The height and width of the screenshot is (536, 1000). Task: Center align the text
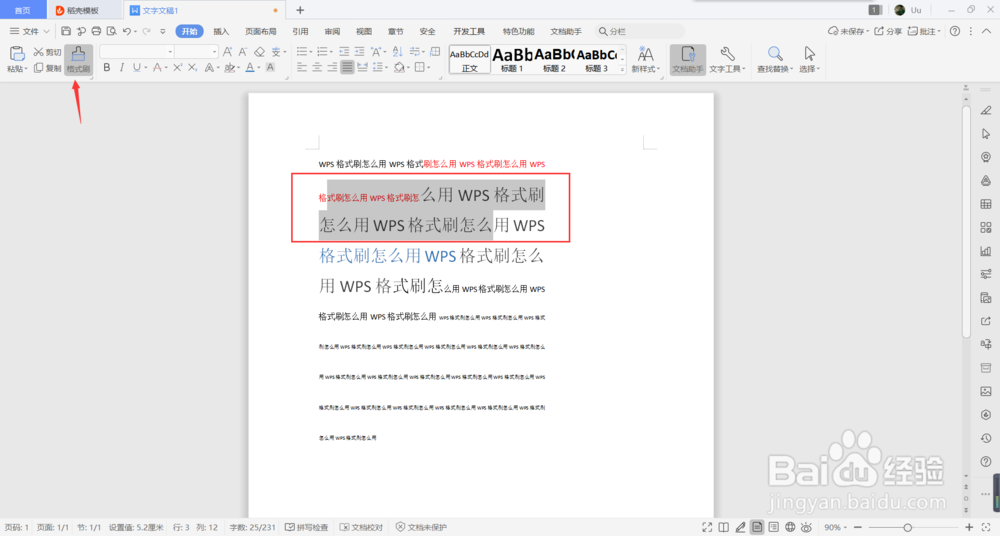pos(317,67)
